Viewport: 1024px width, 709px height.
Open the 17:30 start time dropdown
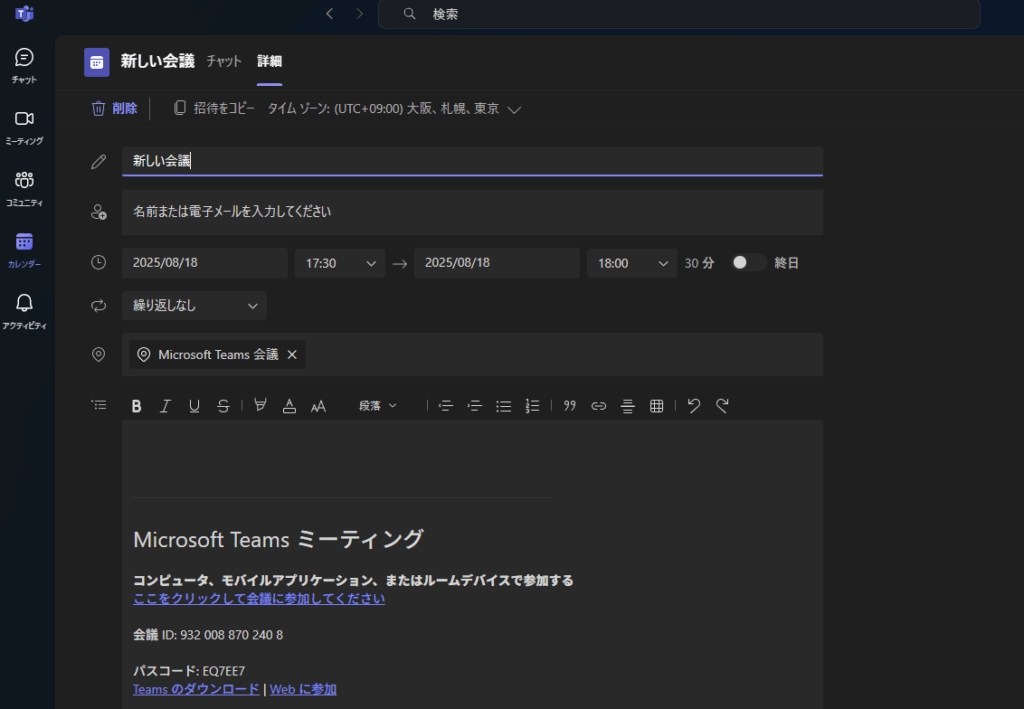click(340, 263)
